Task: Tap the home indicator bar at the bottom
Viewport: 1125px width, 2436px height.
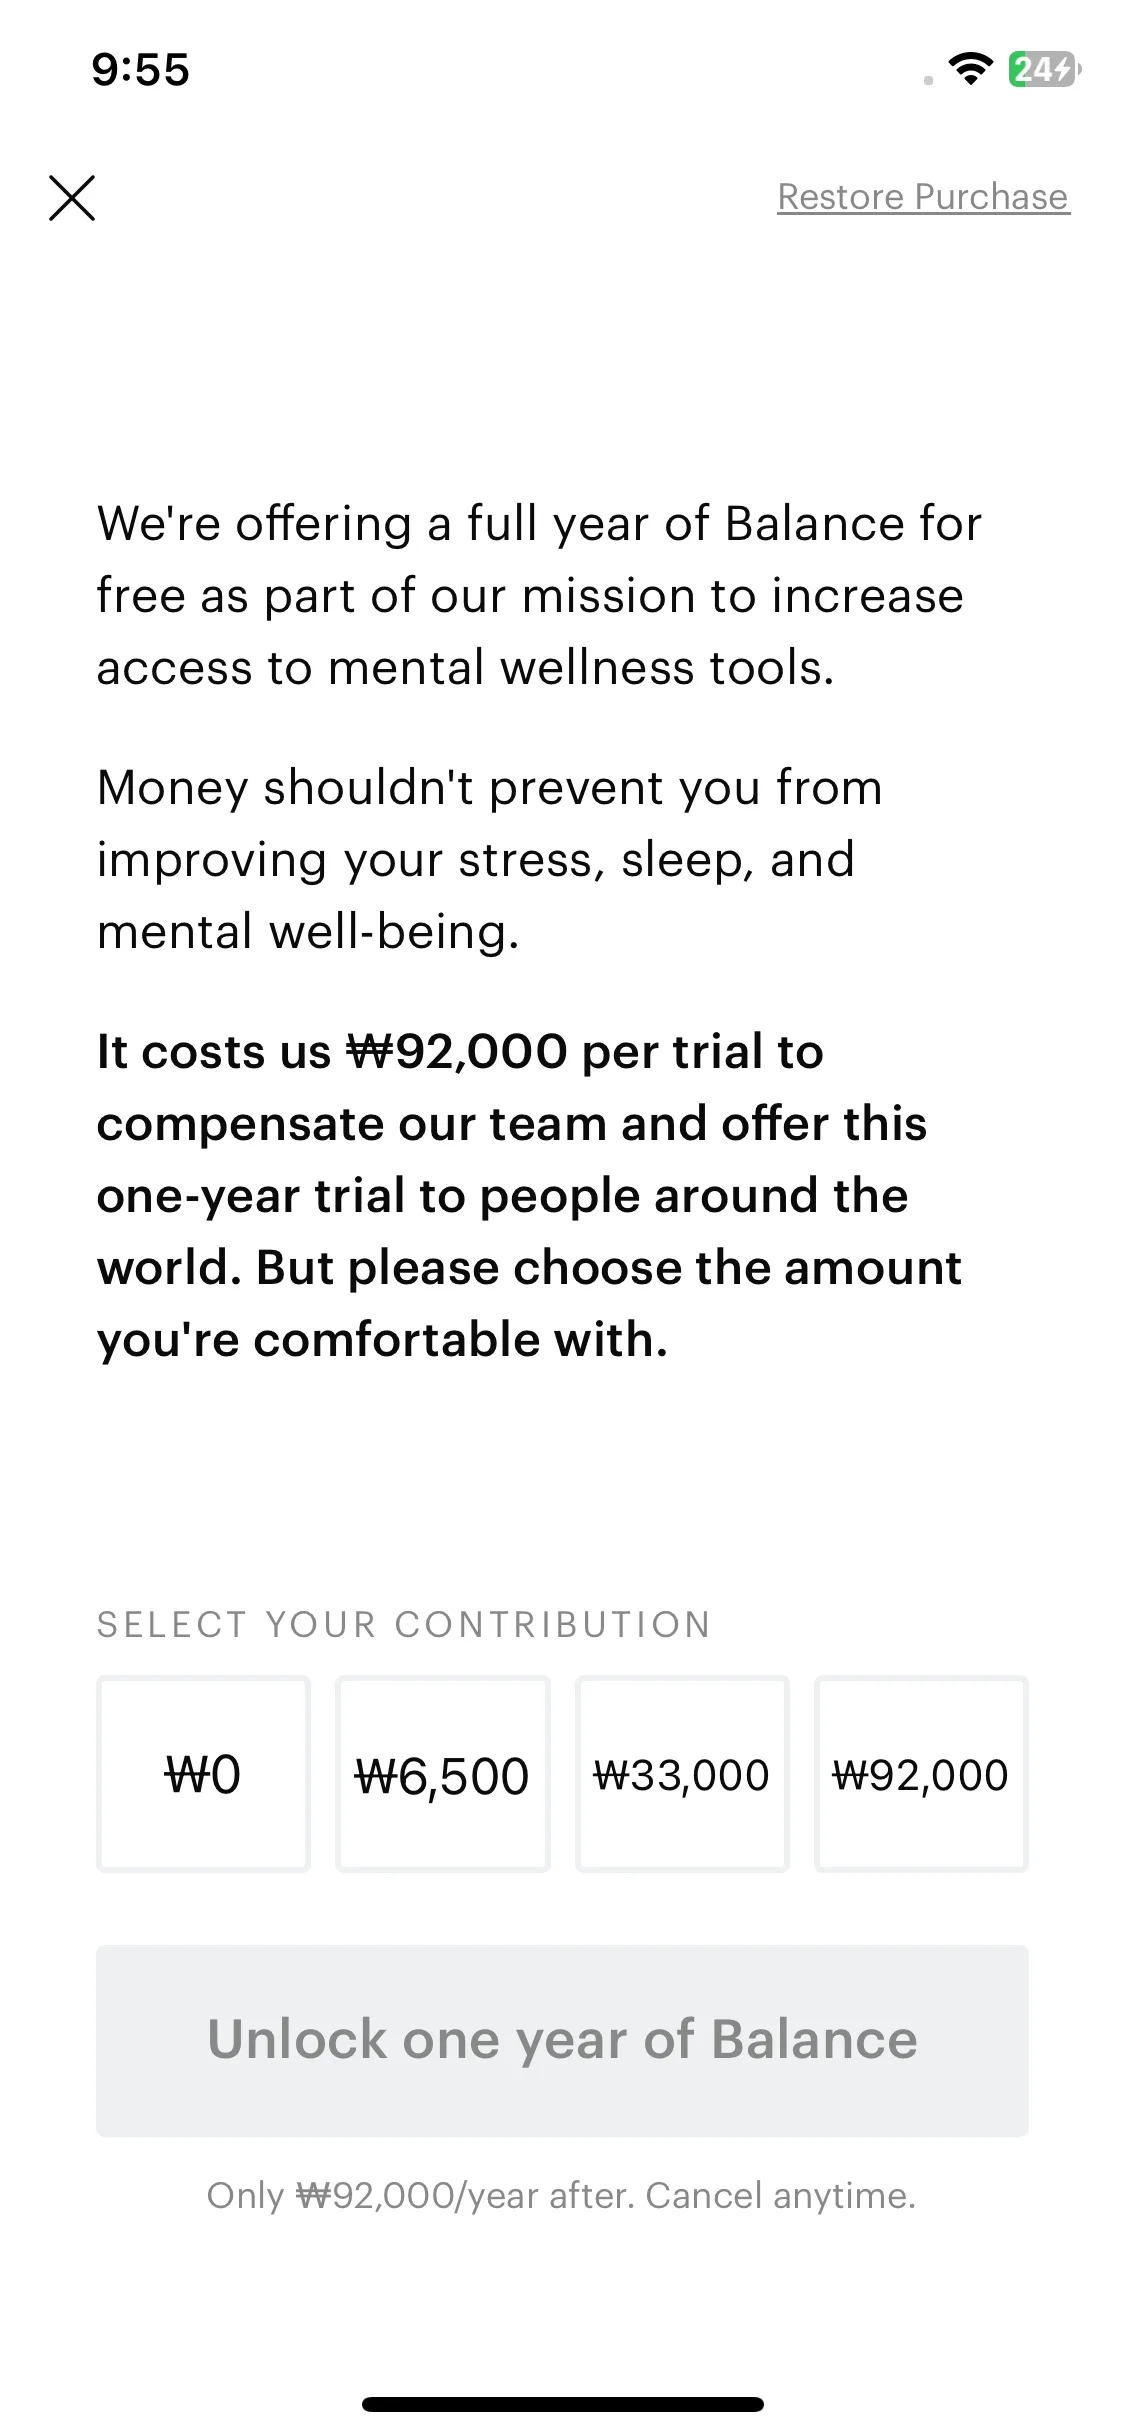Action: (562, 2404)
